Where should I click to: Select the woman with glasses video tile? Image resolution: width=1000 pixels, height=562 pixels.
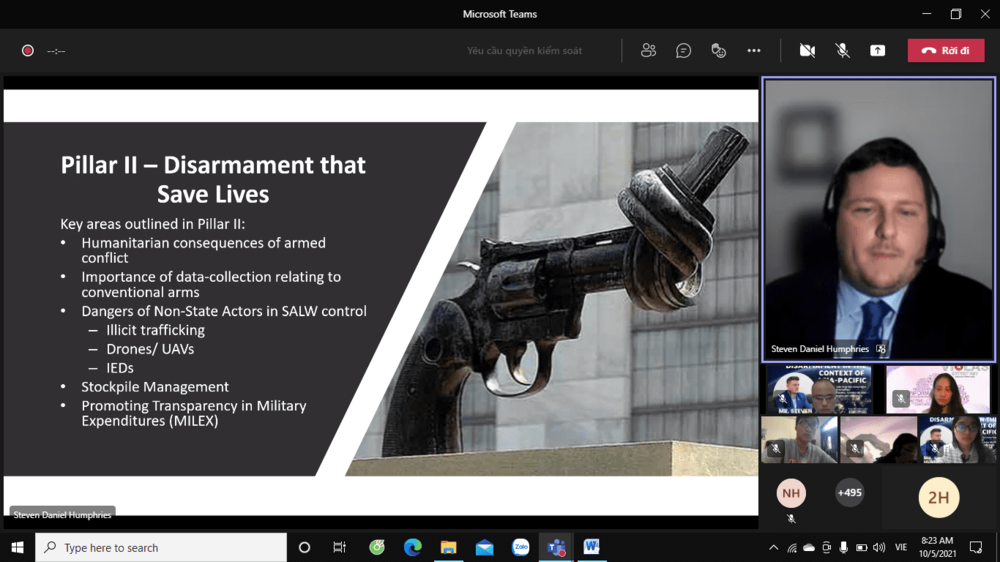[957, 440]
